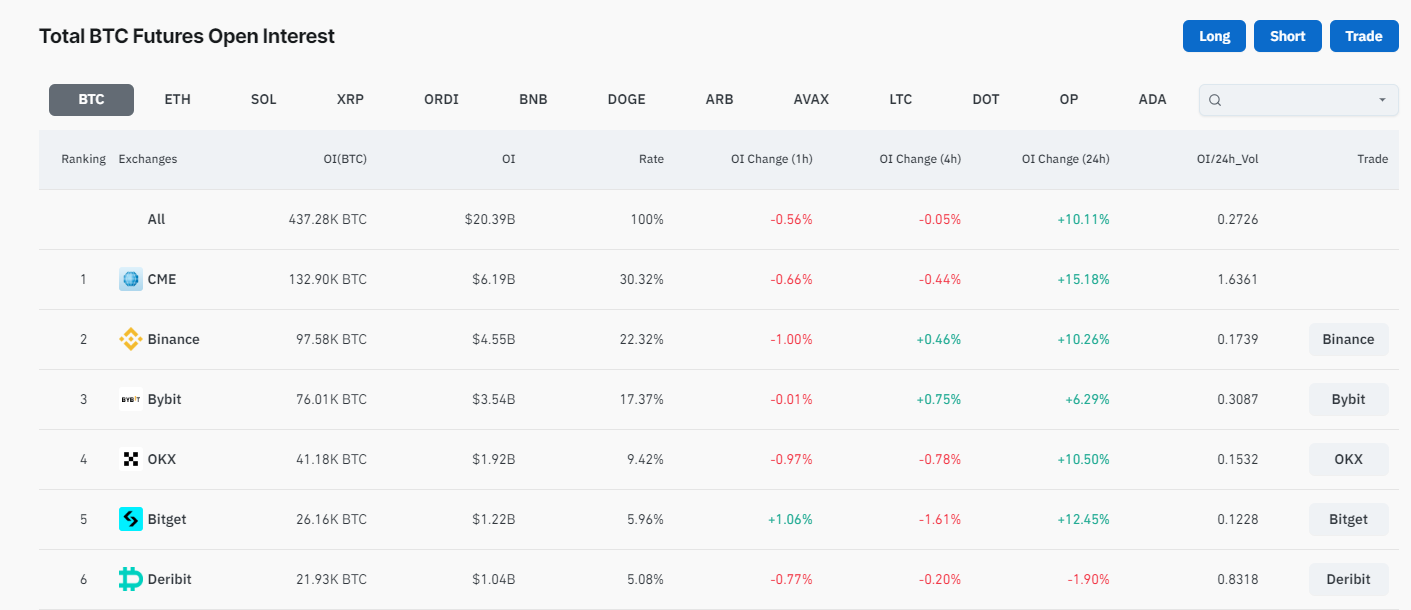The height and width of the screenshot is (610, 1411).
Task: Click the OKX logo icon
Action: point(130,459)
